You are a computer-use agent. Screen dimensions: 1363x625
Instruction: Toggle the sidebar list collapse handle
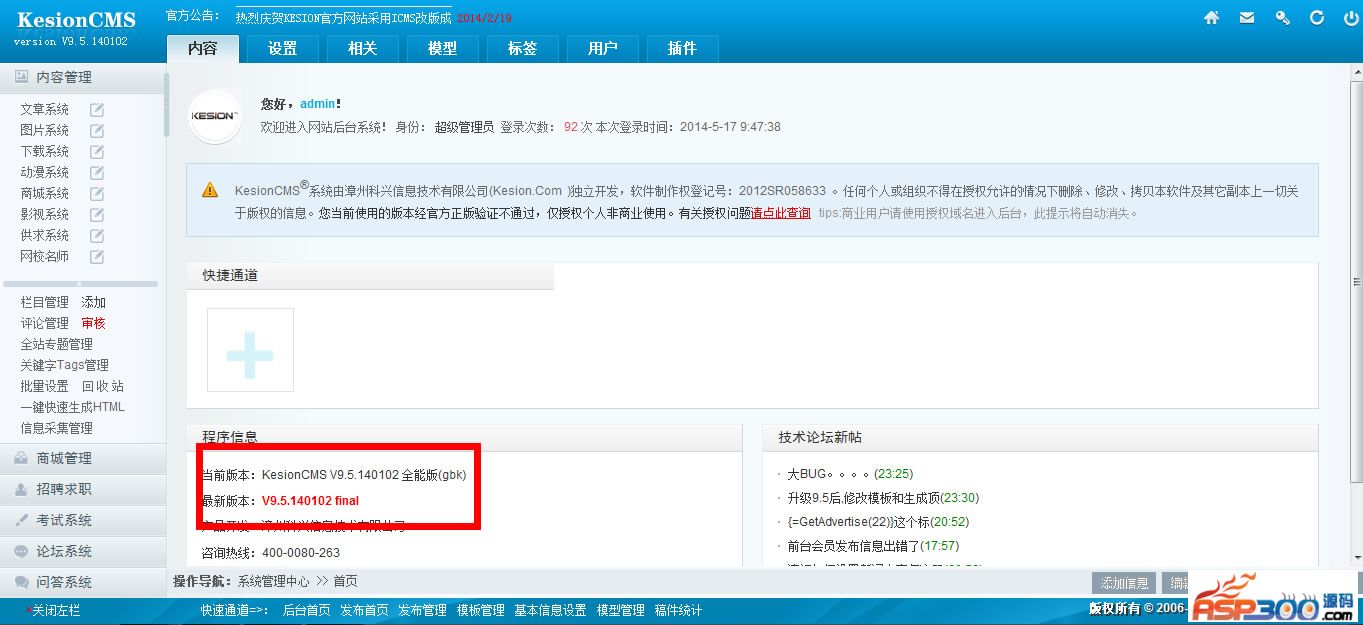81,284
